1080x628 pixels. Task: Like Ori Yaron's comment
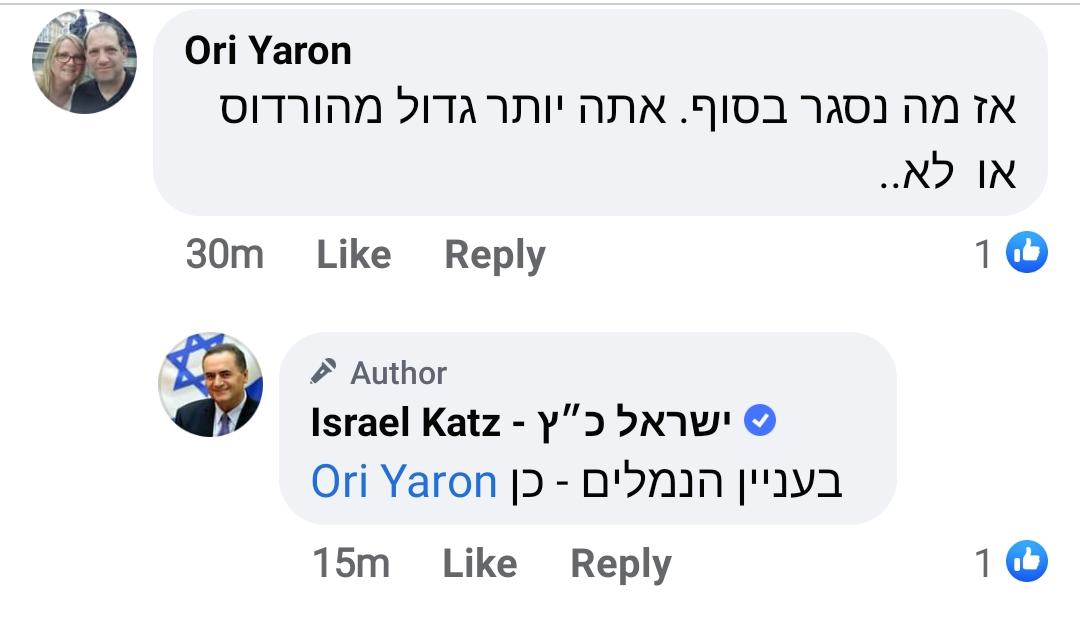point(353,254)
